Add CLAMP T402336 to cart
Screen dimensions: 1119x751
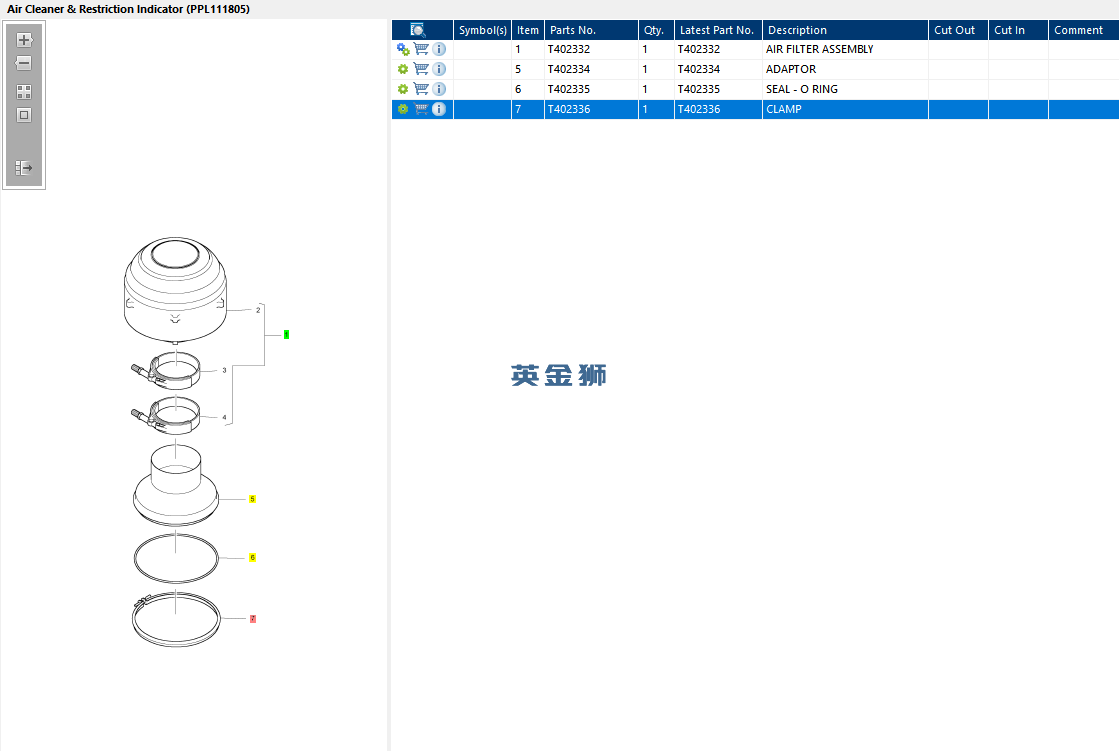[x=421, y=109]
